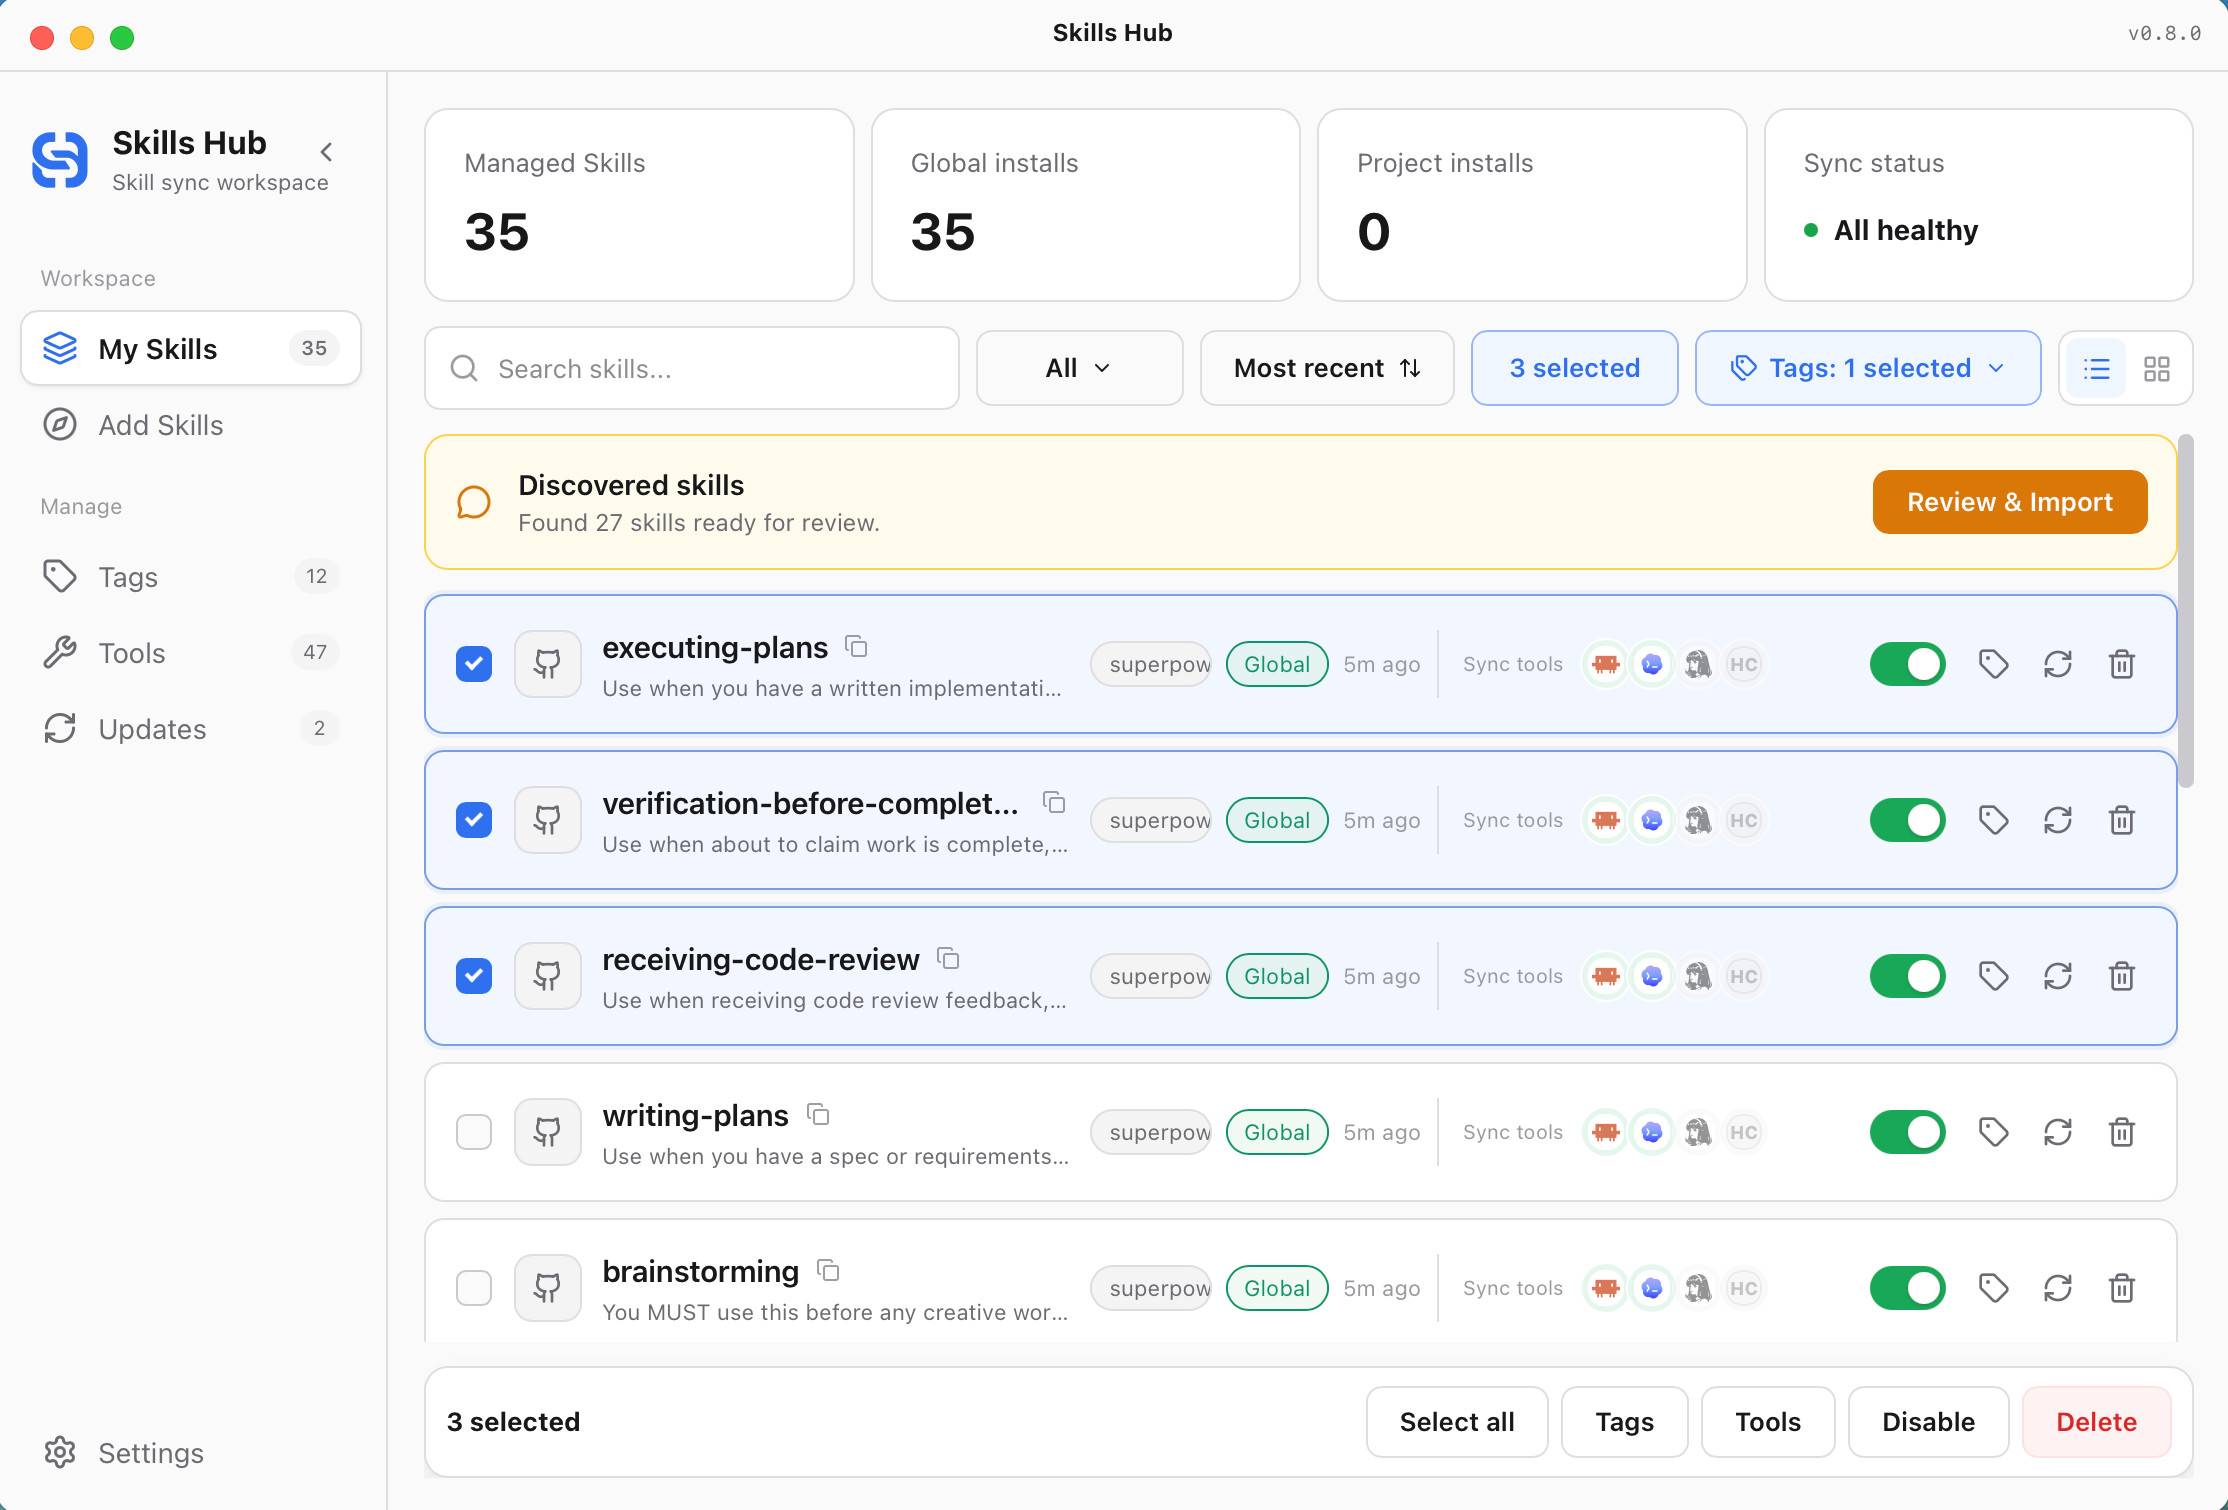The width and height of the screenshot is (2228, 1510).
Task: Click the HC sync tool icon for brainstorming
Action: click(1744, 1288)
